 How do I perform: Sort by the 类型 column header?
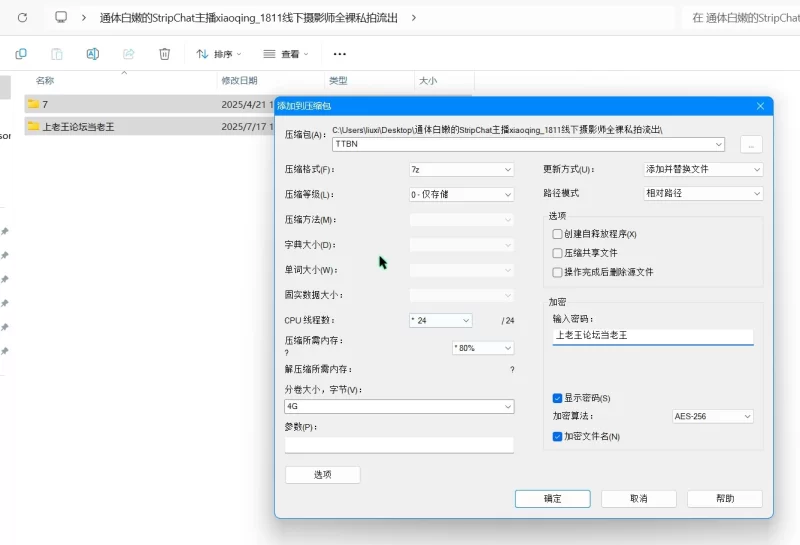tap(338, 81)
